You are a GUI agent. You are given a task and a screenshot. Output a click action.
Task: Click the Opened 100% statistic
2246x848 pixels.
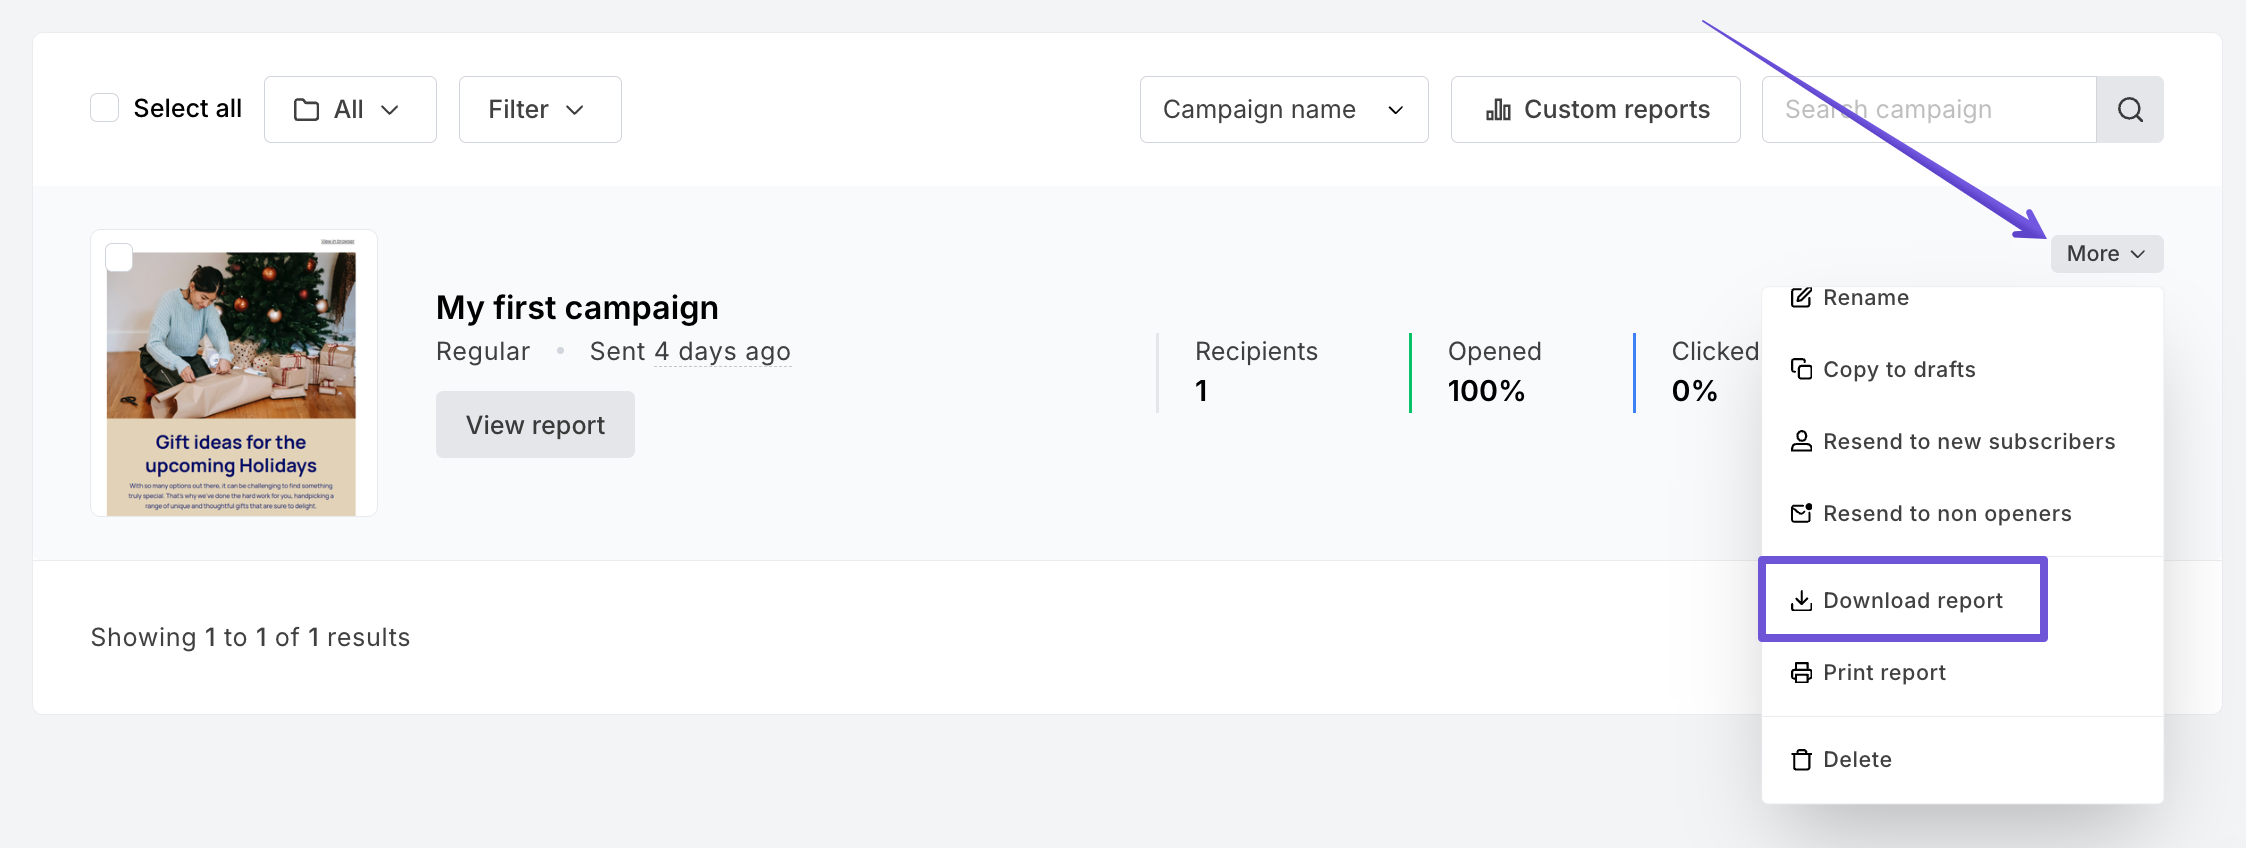pyautogui.click(x=1494, y=372)
